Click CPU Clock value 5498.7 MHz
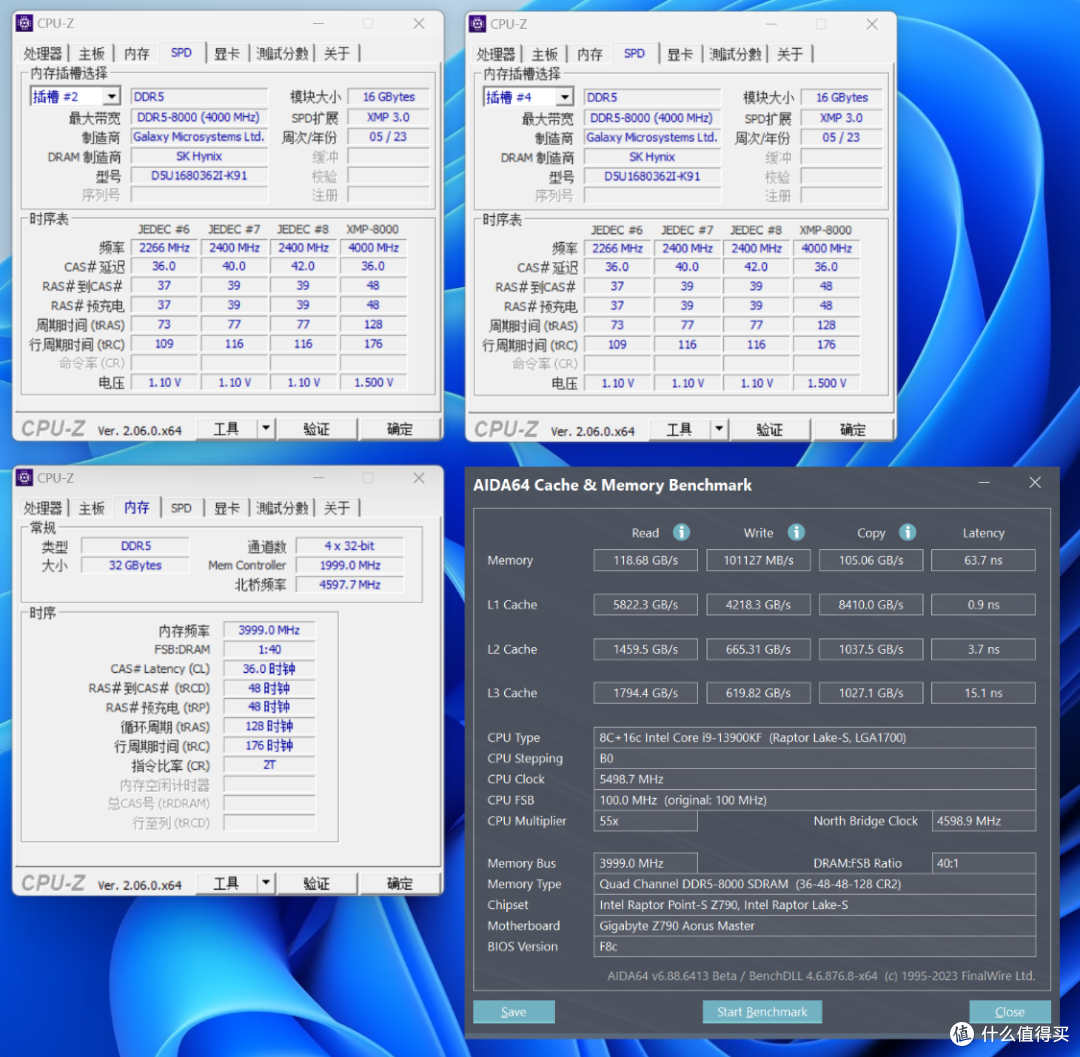Viewport: 1080px width, 1057px height. coord(814,779)
